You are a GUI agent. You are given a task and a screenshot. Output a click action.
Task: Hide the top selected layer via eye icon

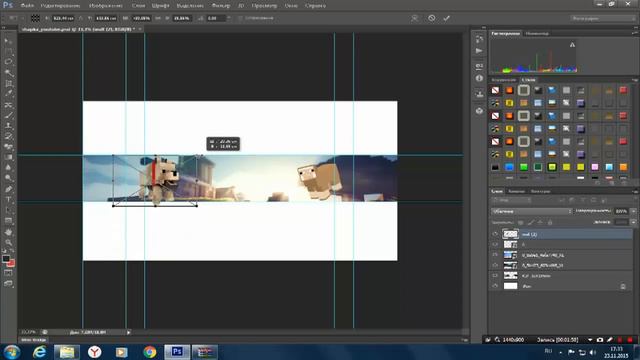tap(495, 234)
